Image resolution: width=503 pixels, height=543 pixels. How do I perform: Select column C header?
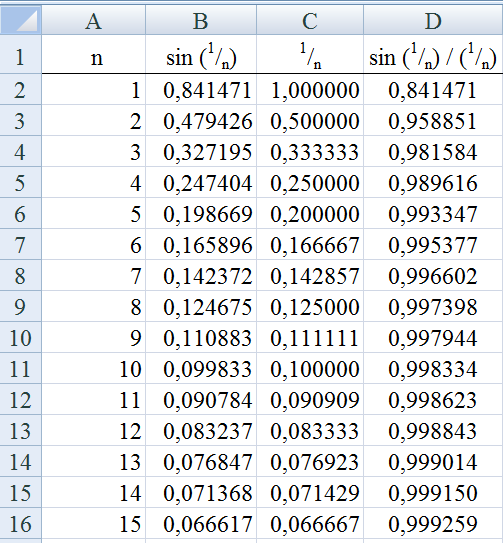[x=310, y=20]
